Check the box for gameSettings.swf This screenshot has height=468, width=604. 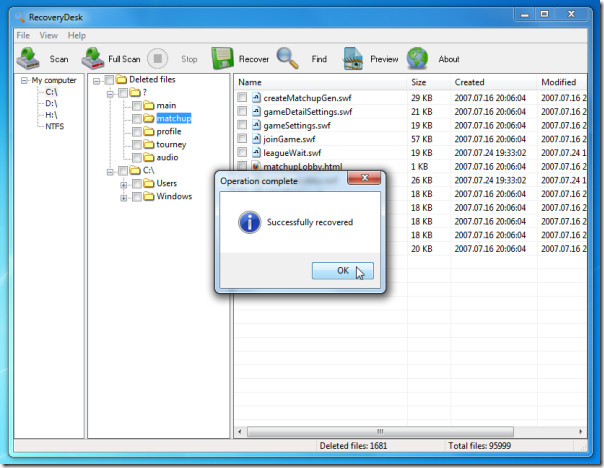click(x=242, y=125)
